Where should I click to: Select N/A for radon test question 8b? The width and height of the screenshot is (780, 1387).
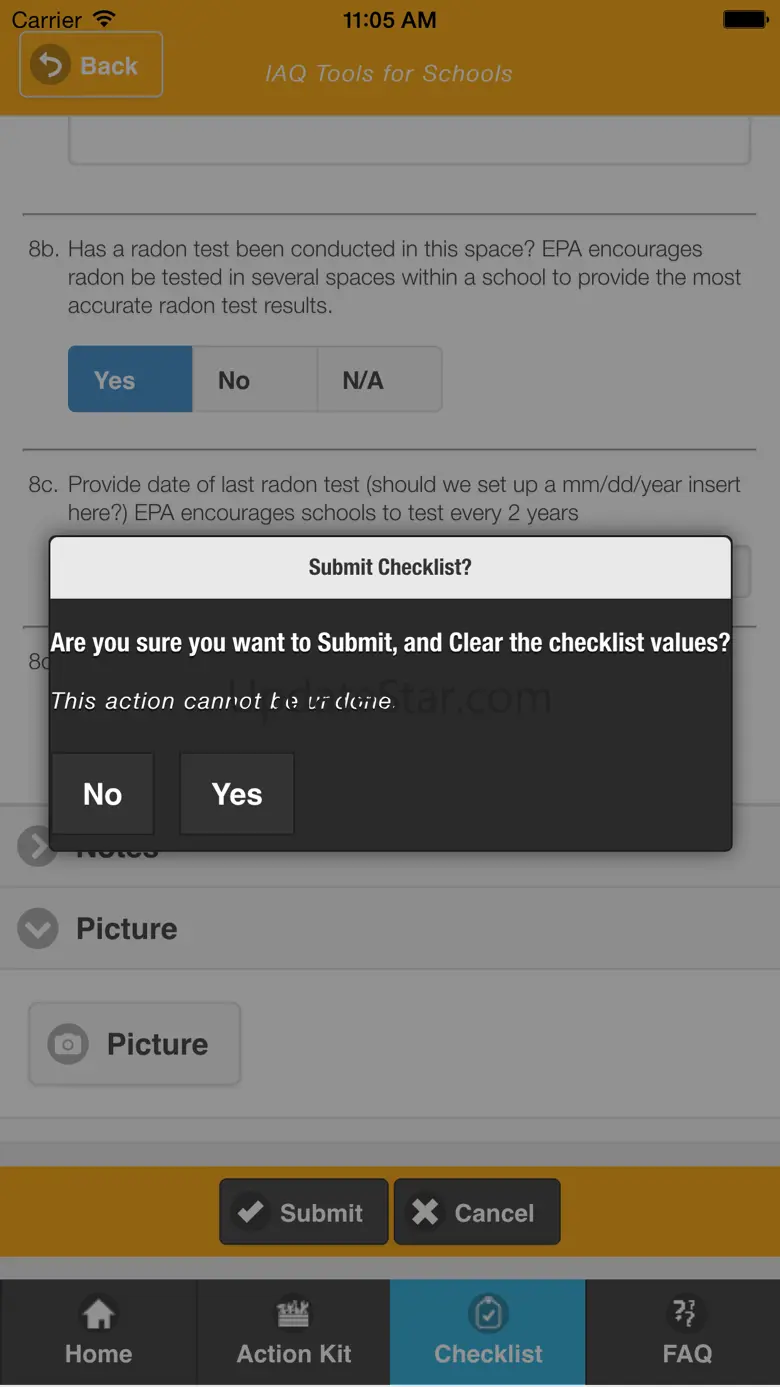tap(379, 380)
